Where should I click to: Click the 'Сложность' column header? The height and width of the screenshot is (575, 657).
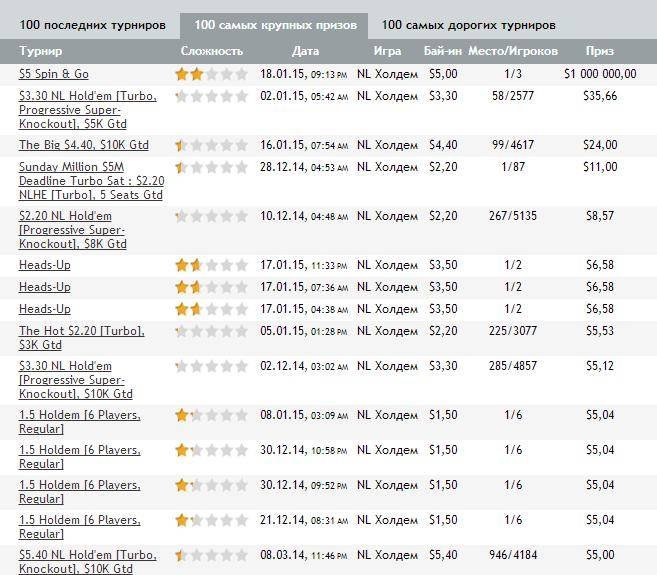pos(211,51)
